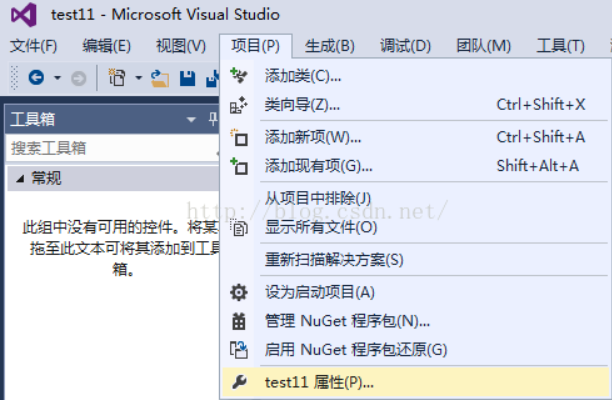Open the 工具(T) menu
The height and width of the screenshot is (400, 612).
(x=560, y=46)
